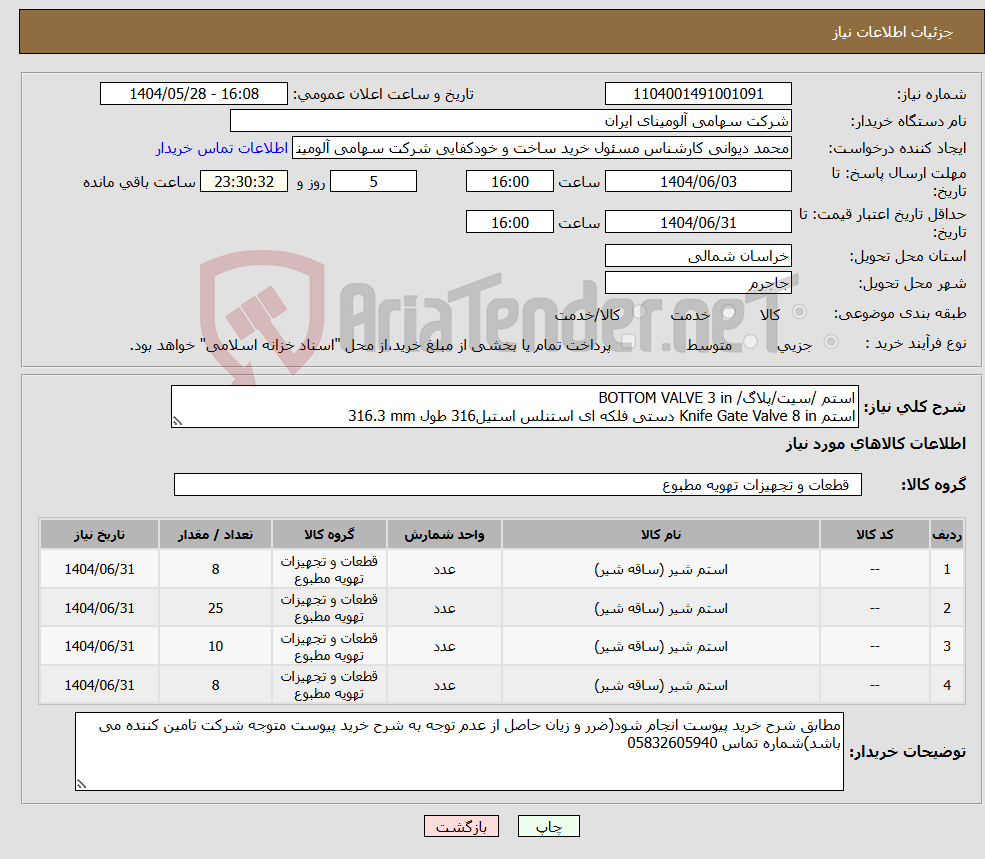Click the resize grip of buyer notes box

pos(81,784)
